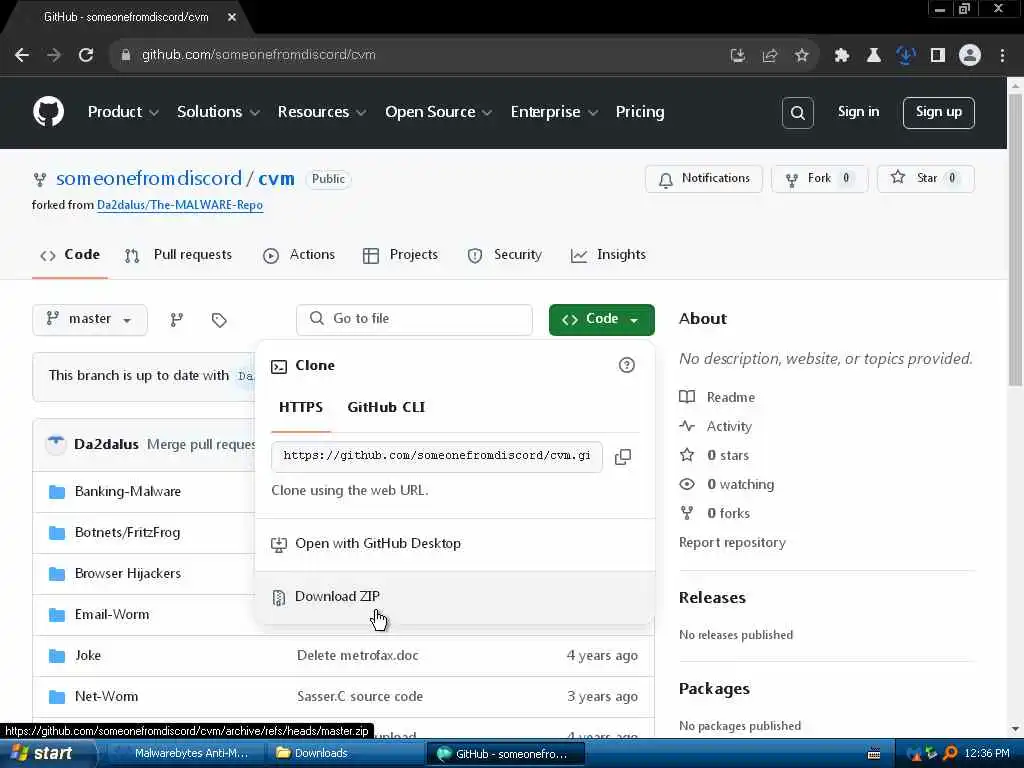Open the master branch dropdown
The height and width of the screenshot is (768, 1024).
click(x=89, y=319)
